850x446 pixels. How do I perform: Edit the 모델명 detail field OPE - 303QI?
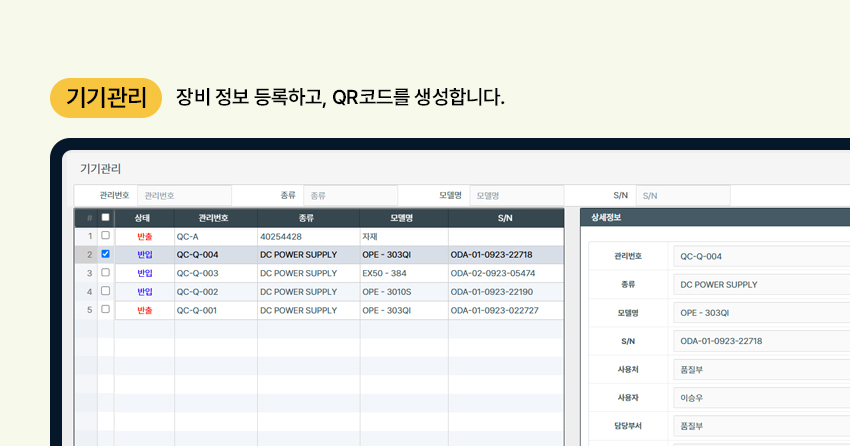762,313
